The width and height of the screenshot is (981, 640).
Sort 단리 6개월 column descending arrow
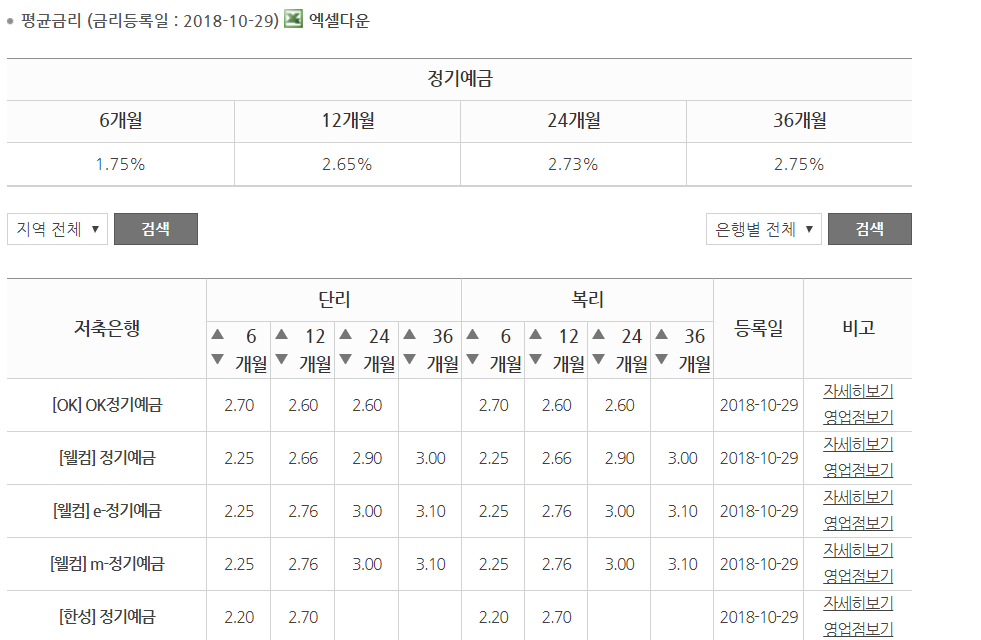point(217,359)
